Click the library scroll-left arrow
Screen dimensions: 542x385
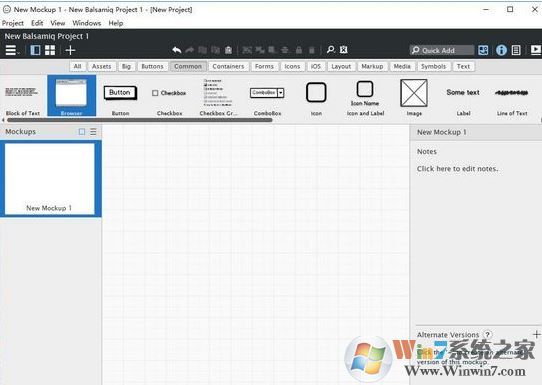(3, 120)
